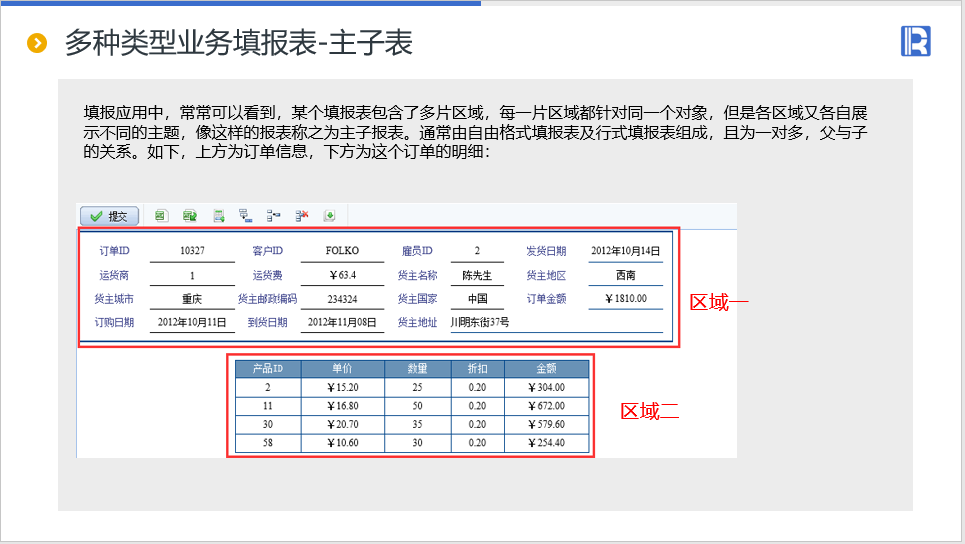Click the amount cell ￥672.00

tap(547, 406)
